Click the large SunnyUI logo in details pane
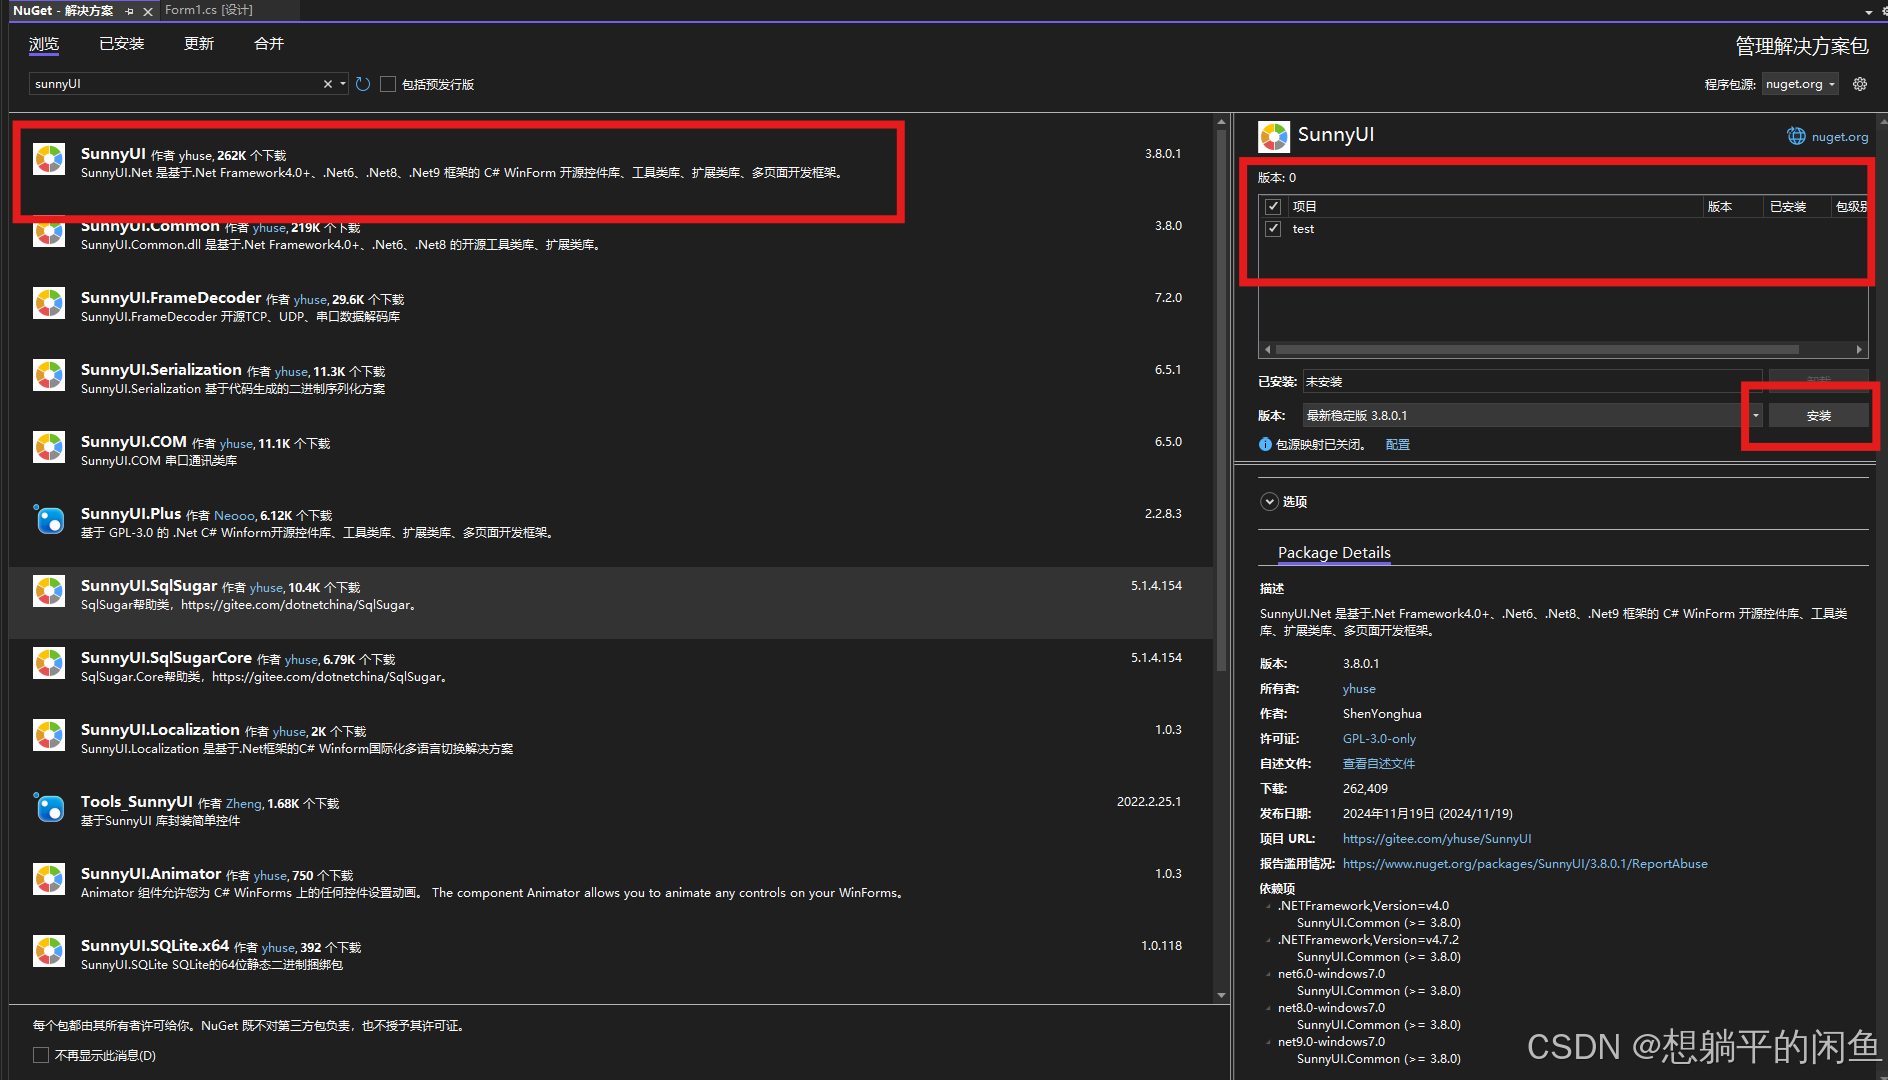1888x1080 pixels. [1274, 136]
